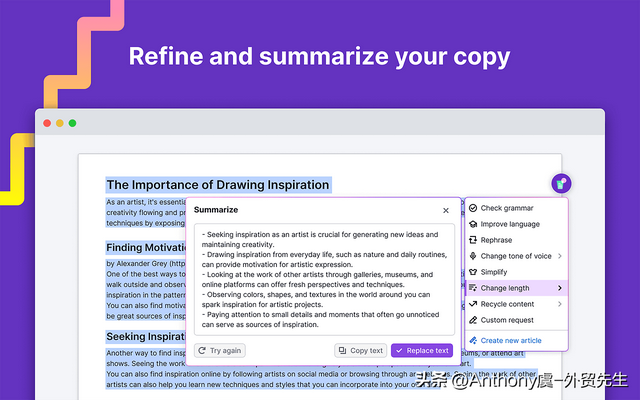The image size is (640, 400).
Task: Click the Recycle content arrow icon
Action: (x=473, y=304)
